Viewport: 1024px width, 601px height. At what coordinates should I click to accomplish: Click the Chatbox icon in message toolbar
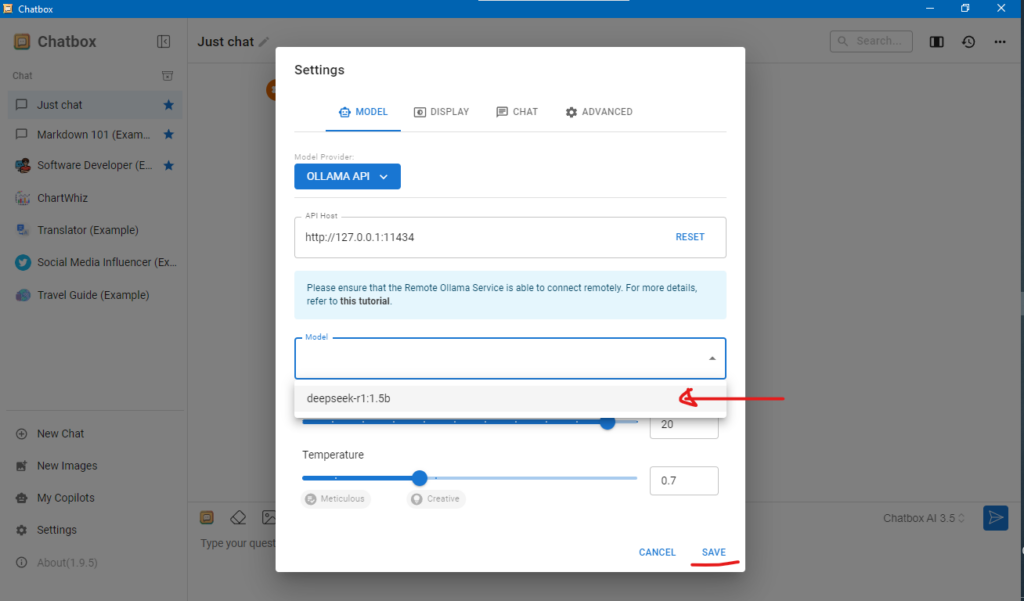pos(207,517)
